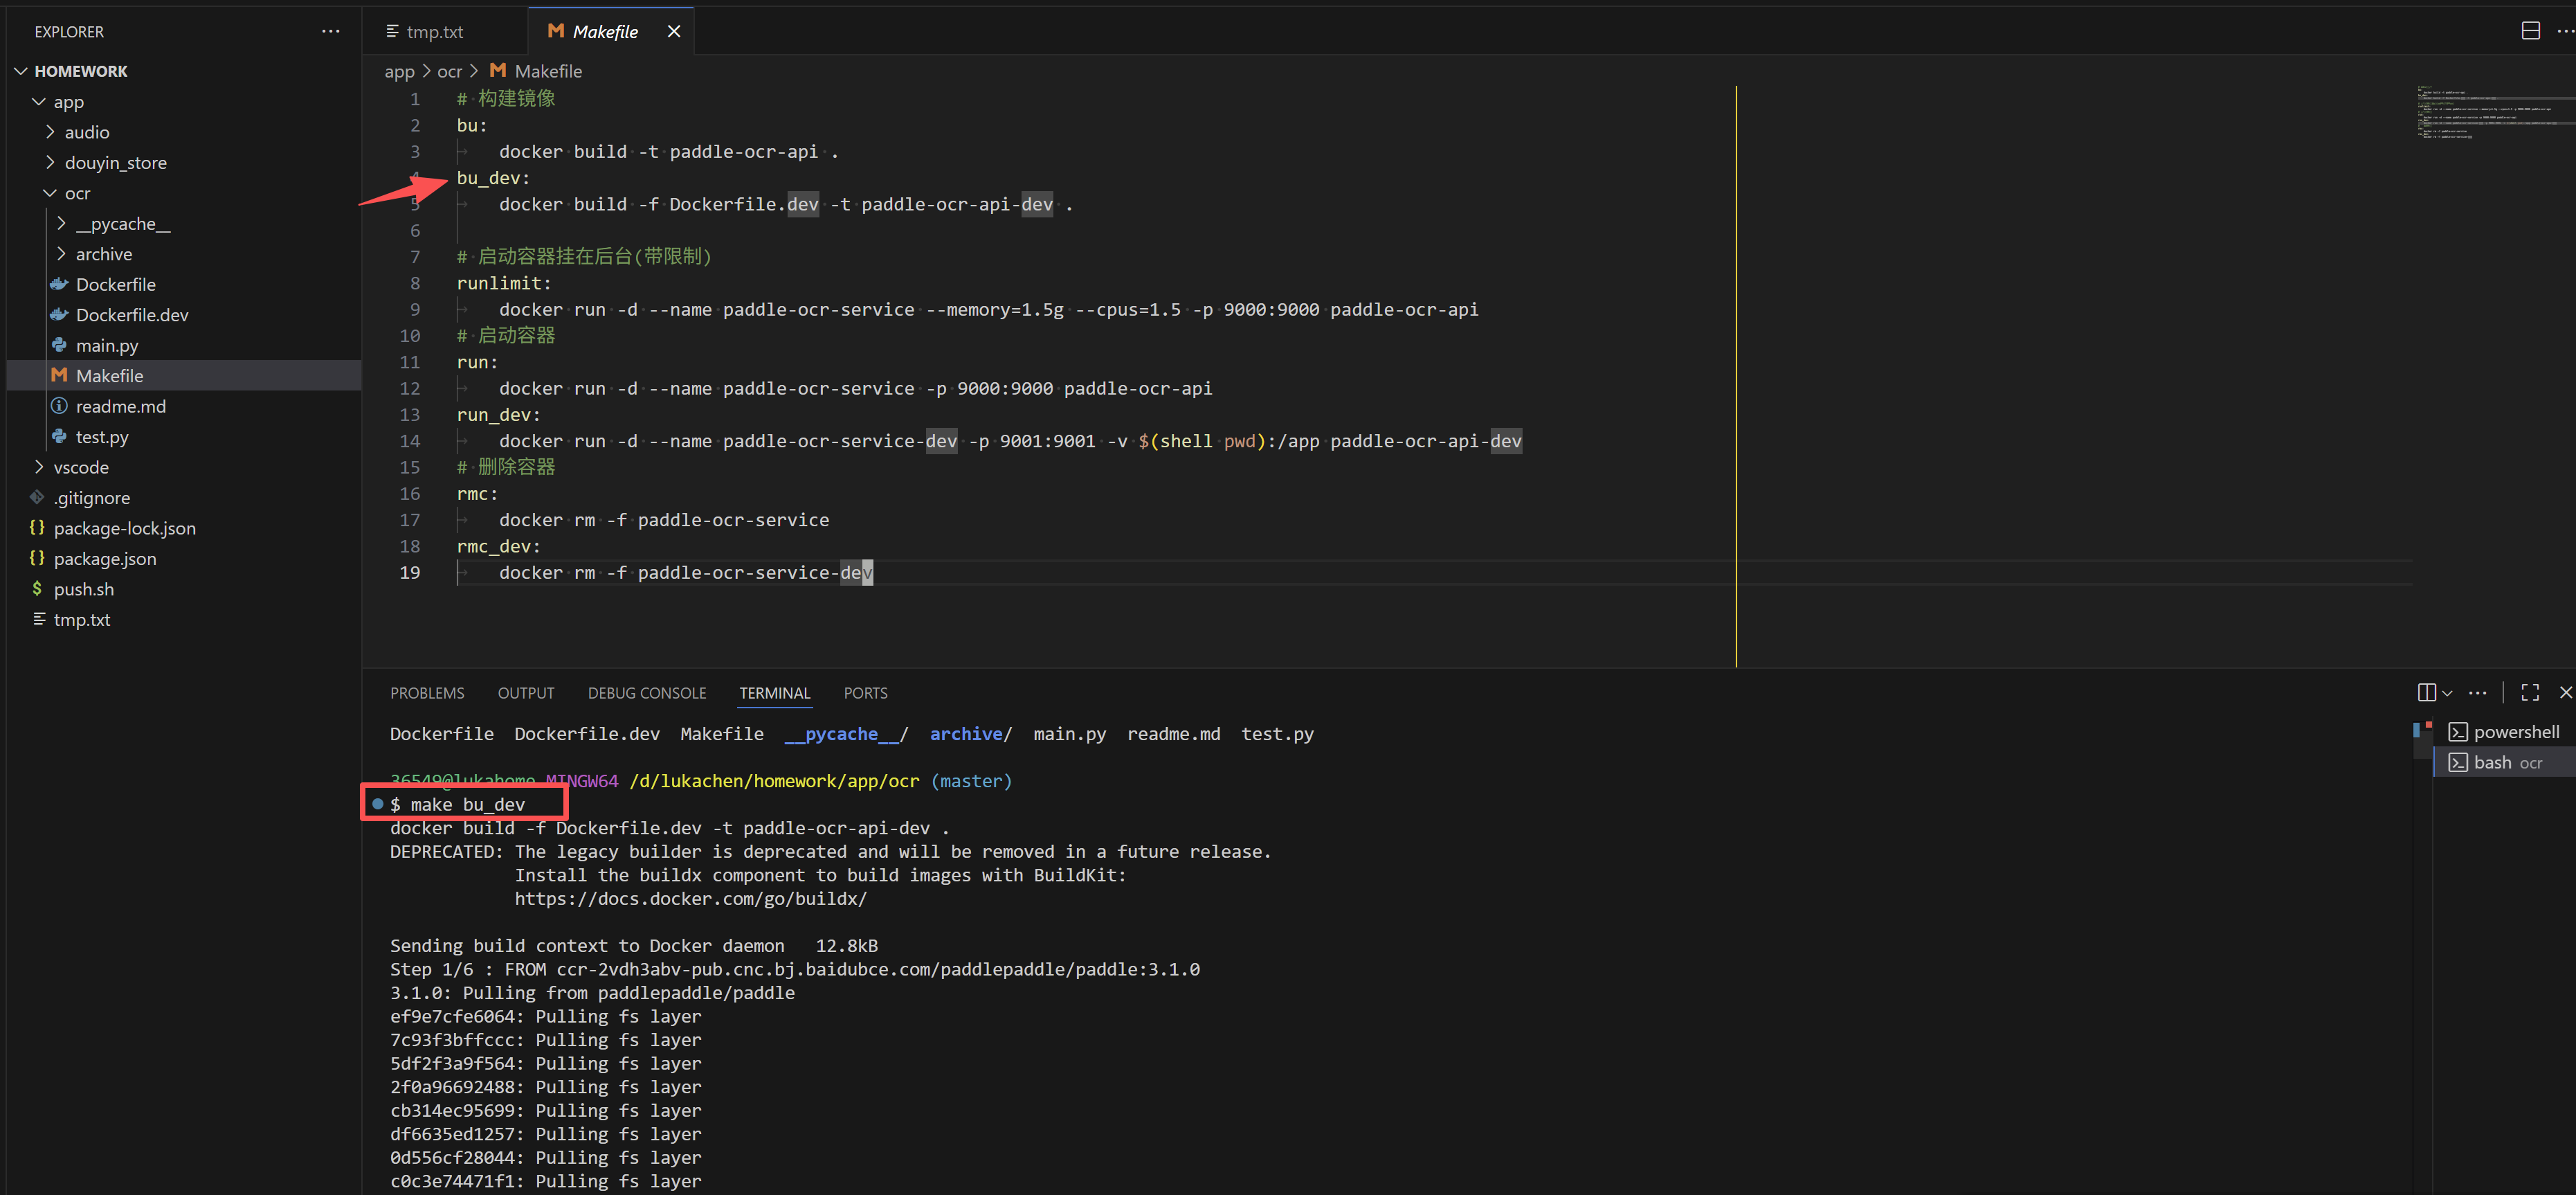The height and width of the screenshot is (1195, 2576).
Task: Expand the vscode folder
Action: tap(39, 467)
